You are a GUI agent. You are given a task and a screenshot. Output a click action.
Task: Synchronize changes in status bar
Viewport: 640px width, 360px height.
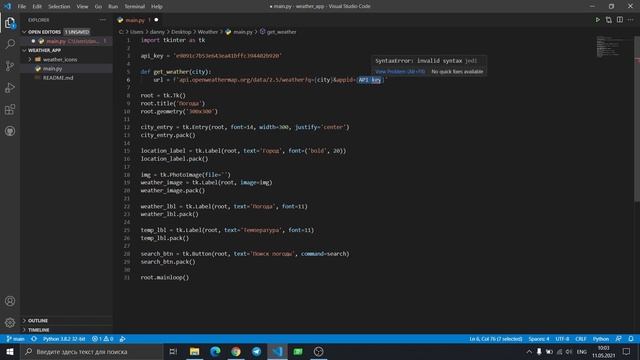point(34,339)
